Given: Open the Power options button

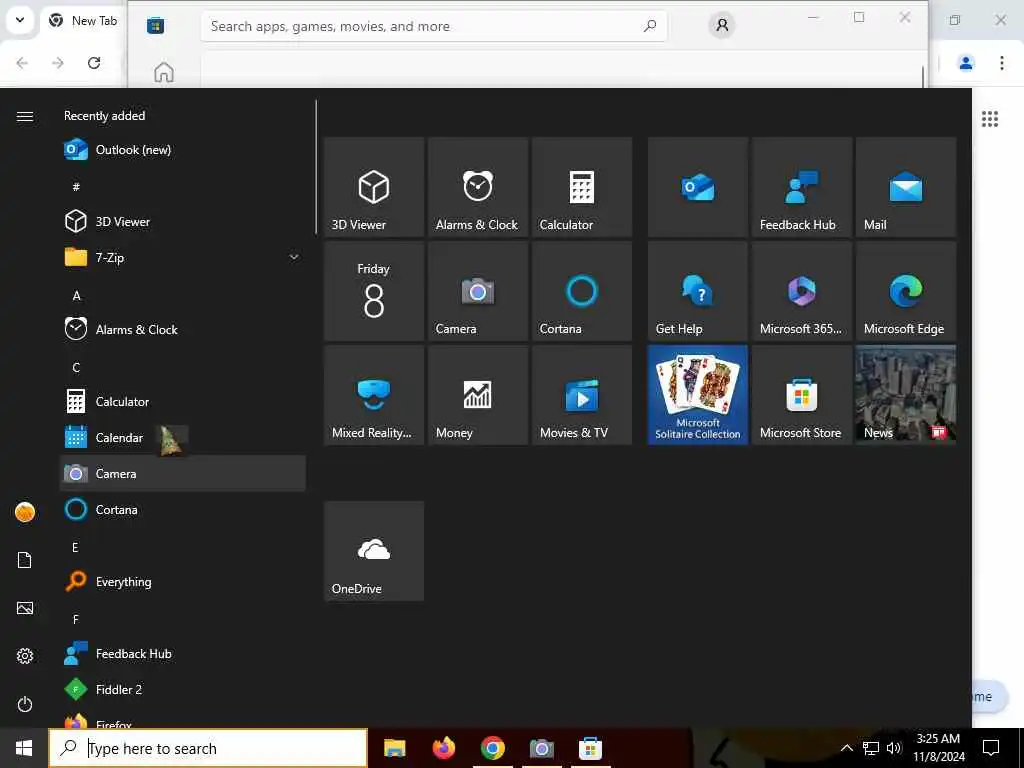Looking at the screenshot, I should pyautogui.click(x=25, y=704).
